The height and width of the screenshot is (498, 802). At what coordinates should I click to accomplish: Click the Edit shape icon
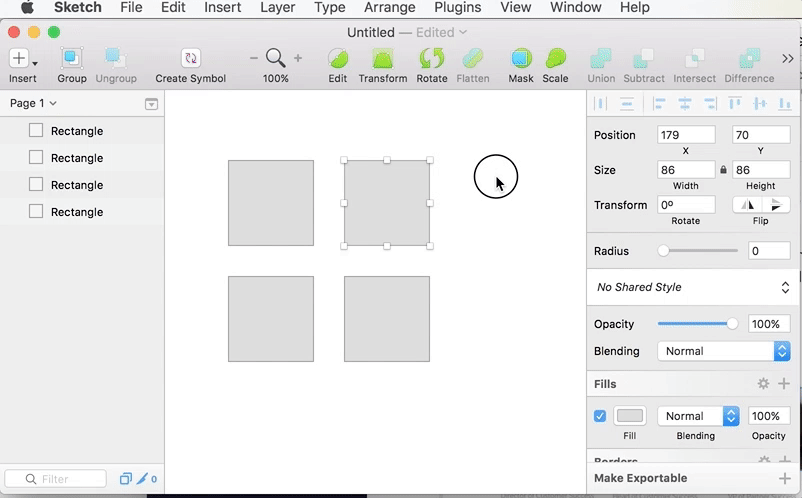pos(338,58)
